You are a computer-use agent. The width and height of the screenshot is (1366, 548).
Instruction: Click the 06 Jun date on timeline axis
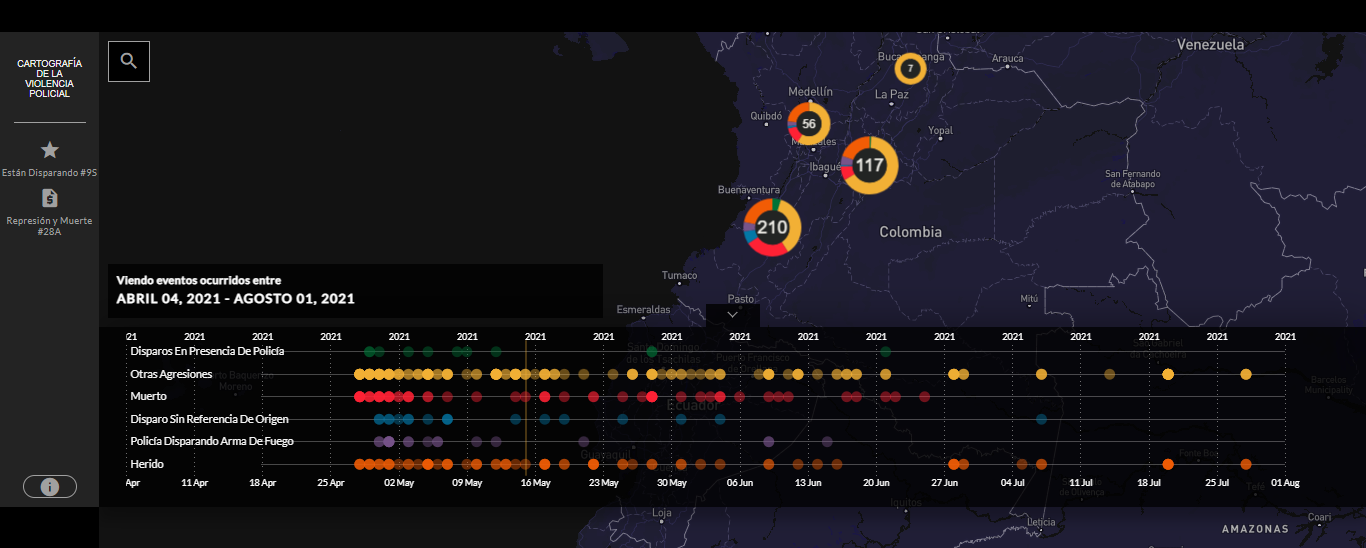click(740, 483)
